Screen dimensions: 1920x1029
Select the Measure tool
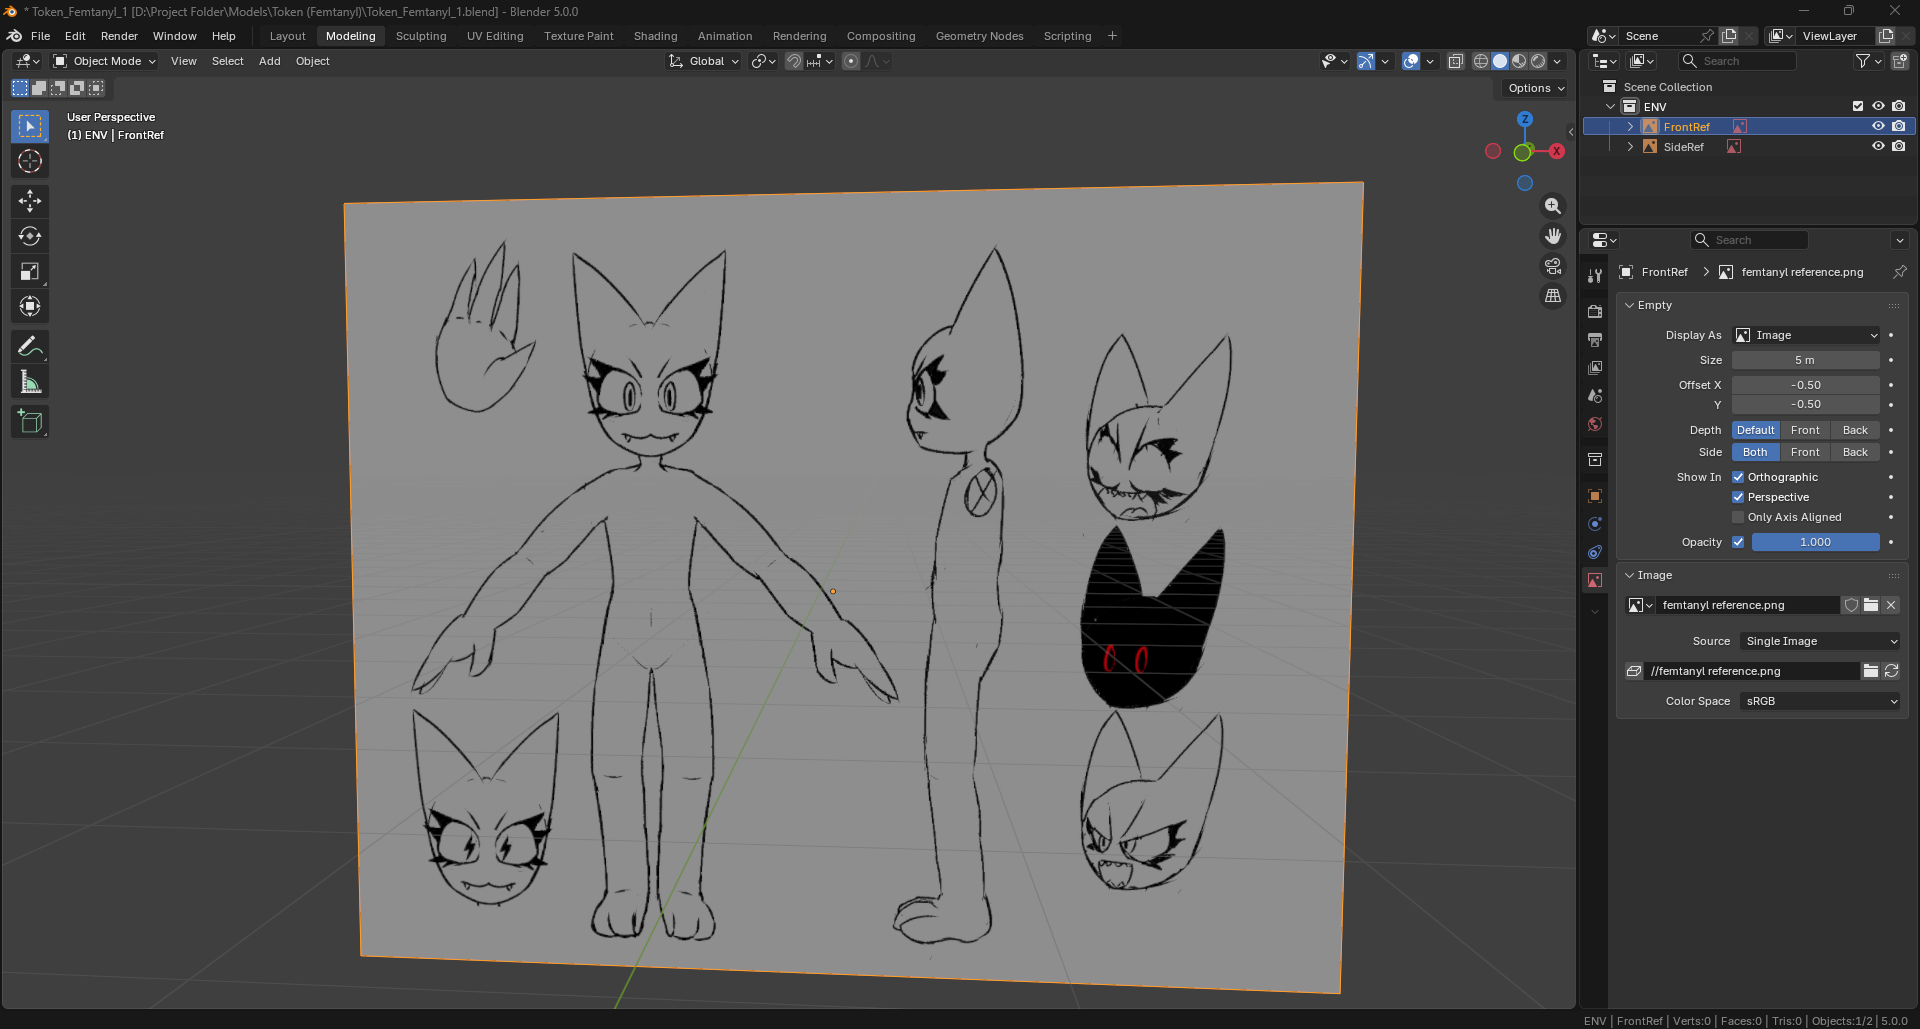pyautogui.click(x=30, y=382)
